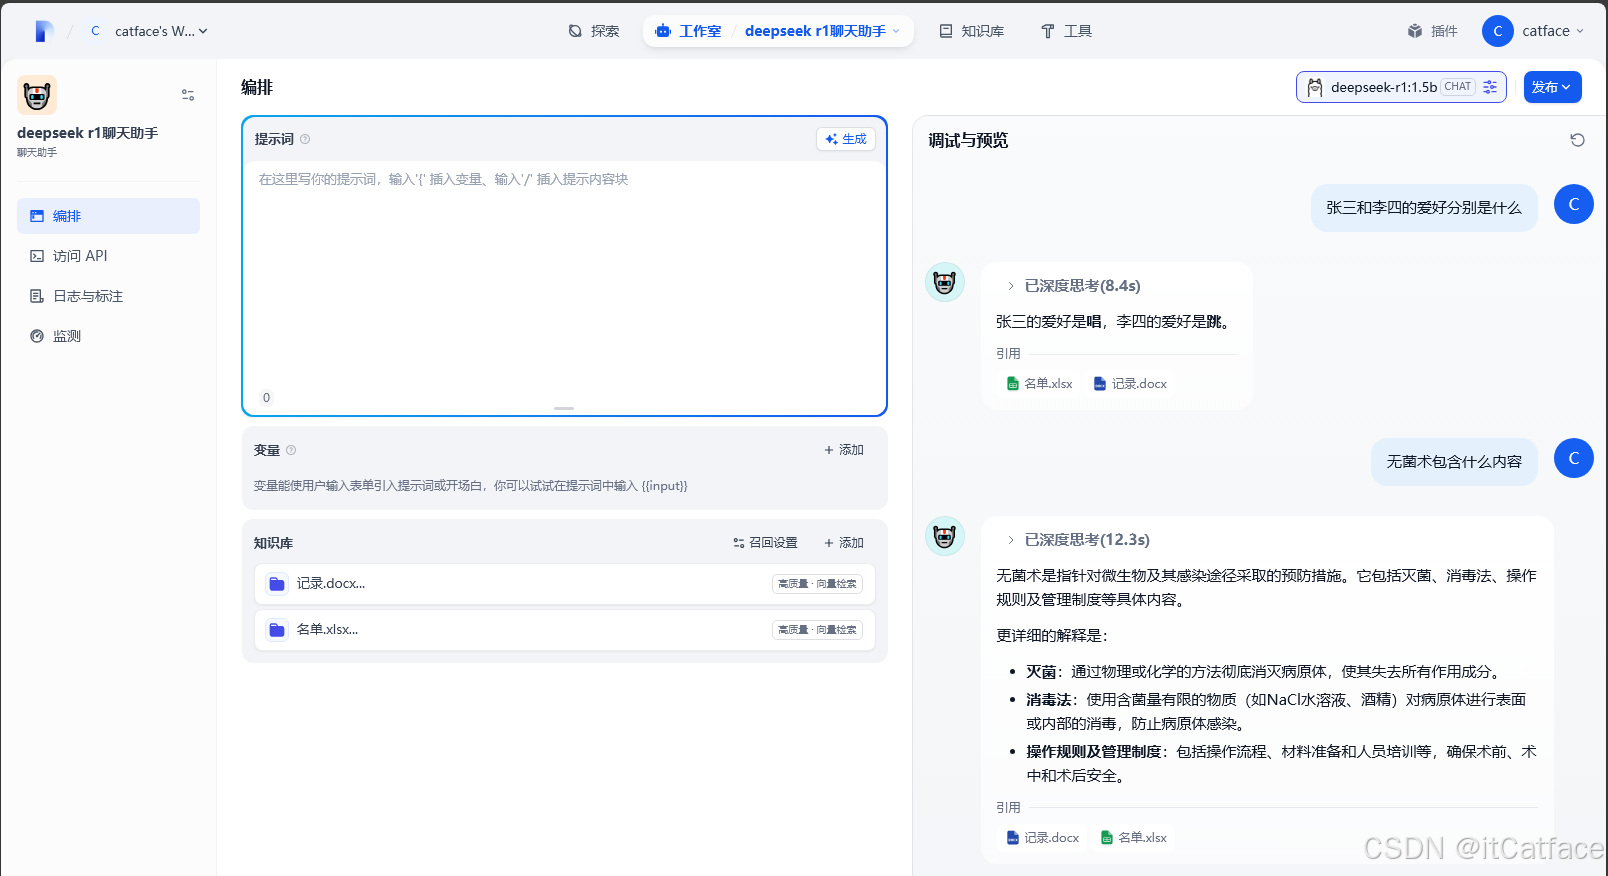Viewport: 1608px width, 876px height.
Task: Focus the 提示词 prompt text area
Action: [564, 275]
